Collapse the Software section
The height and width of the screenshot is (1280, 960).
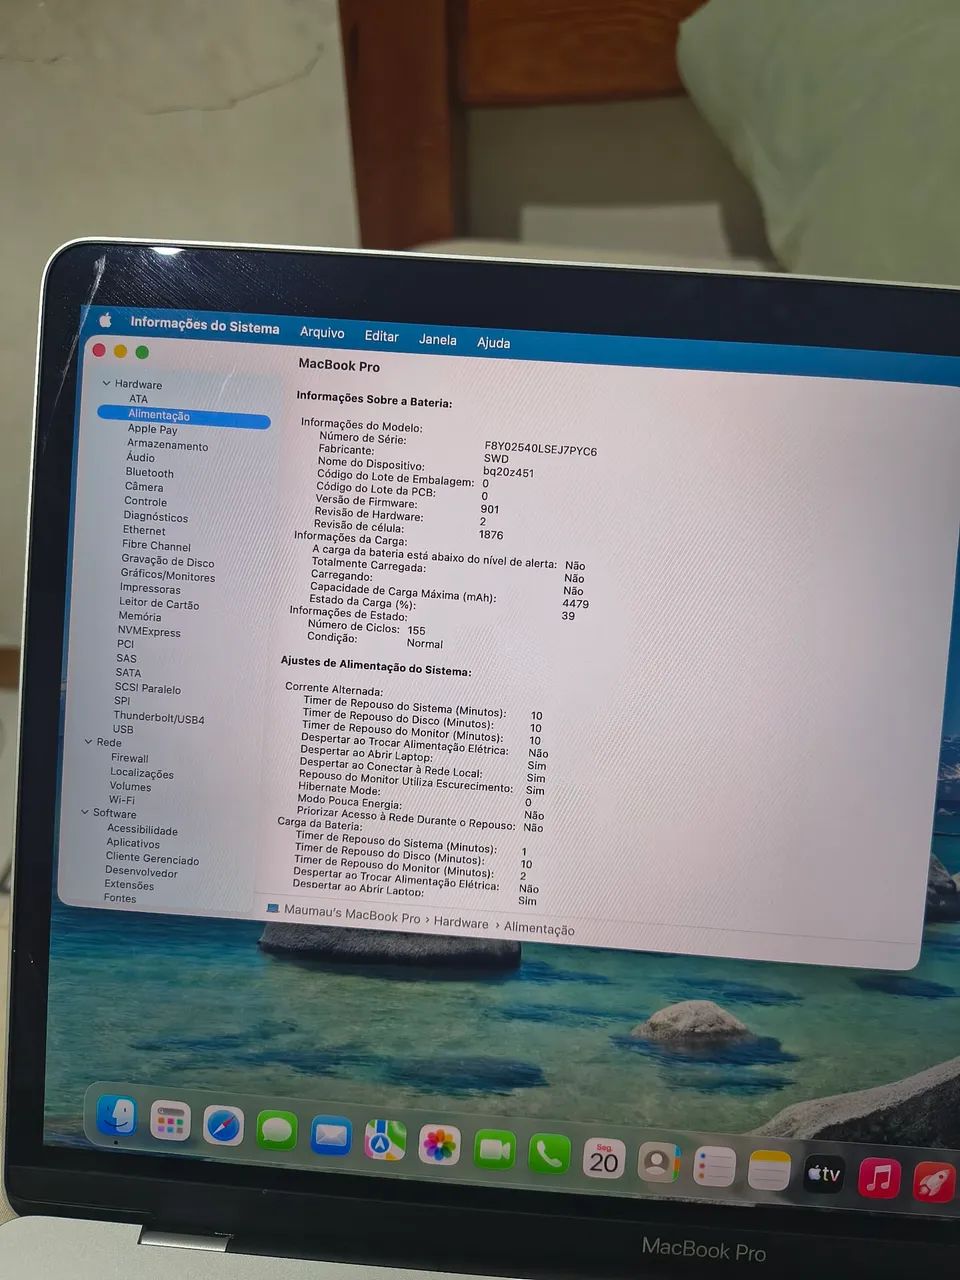coord(85,812)
